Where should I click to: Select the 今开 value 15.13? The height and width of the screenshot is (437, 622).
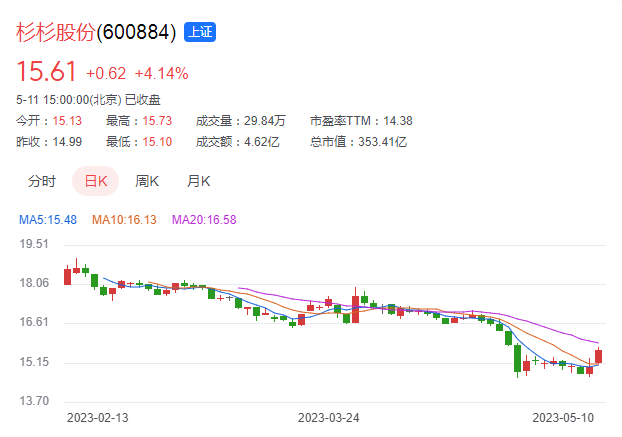pos(67,121)
